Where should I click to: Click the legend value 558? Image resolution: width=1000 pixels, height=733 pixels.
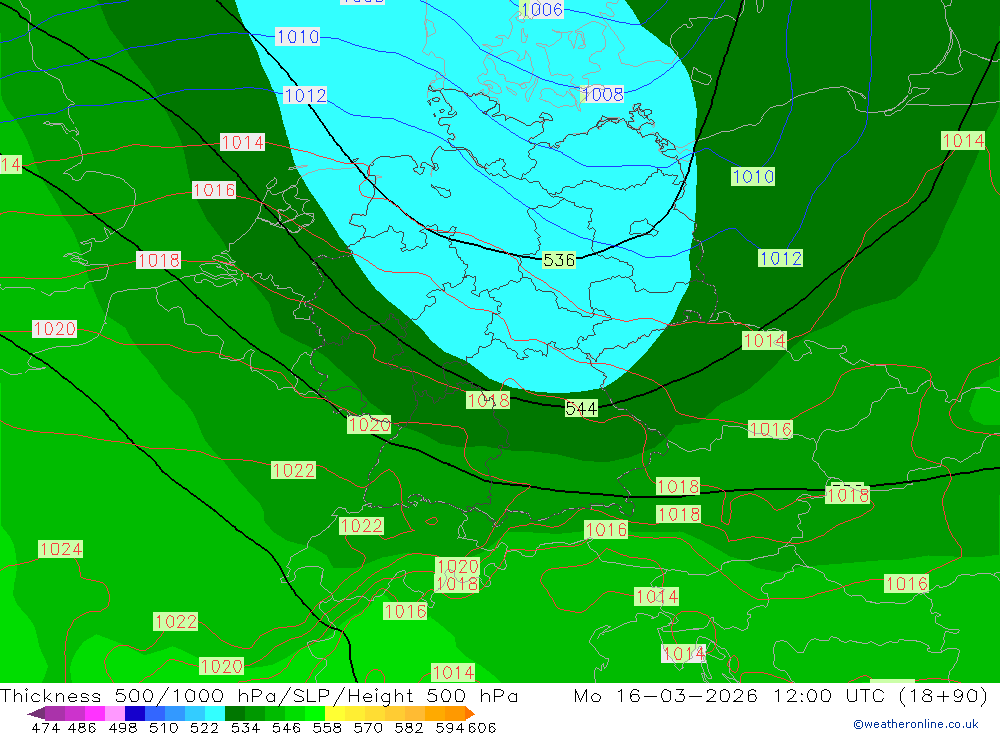click(x=327, y=727)
